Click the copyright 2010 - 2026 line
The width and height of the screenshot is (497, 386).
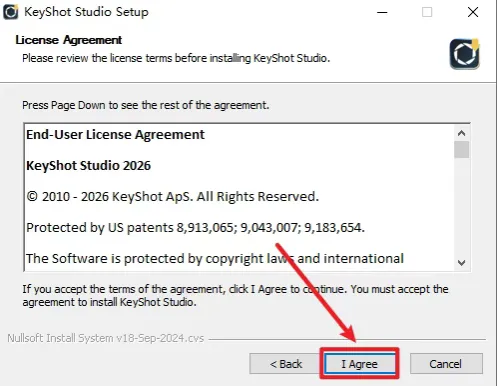pos(173,196)
